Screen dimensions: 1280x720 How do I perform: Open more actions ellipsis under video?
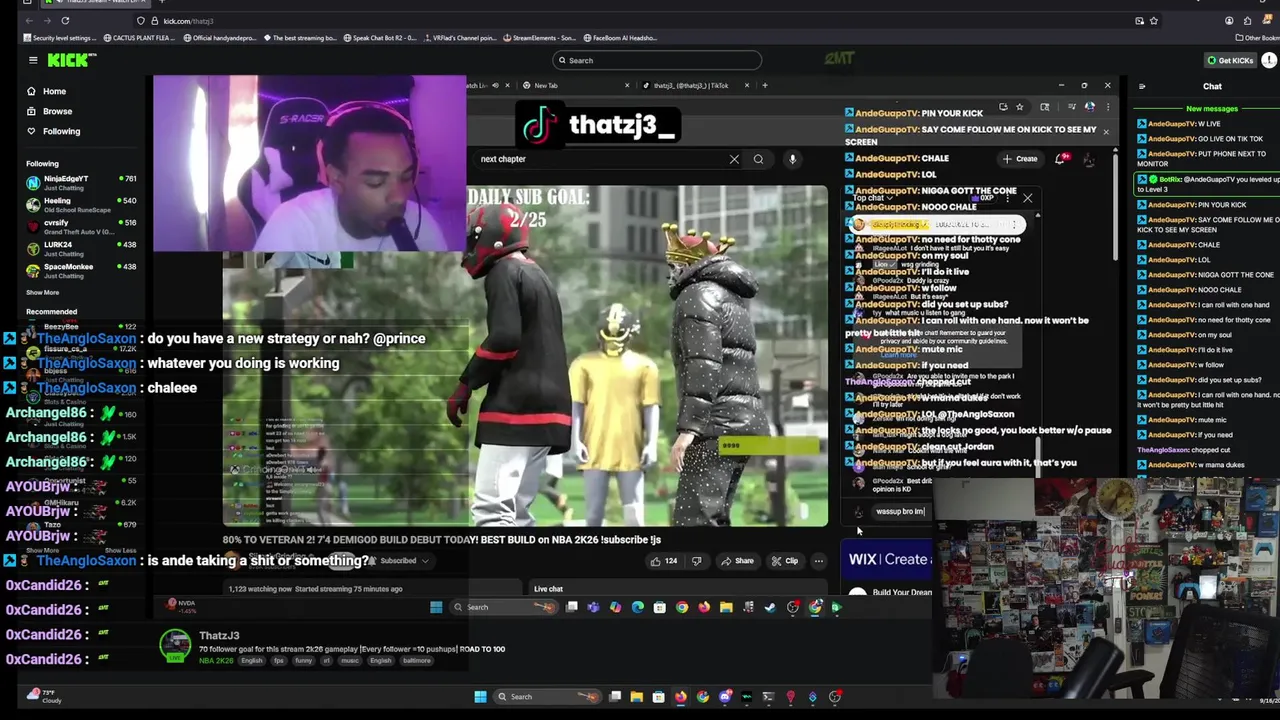pyautogui.click(x=818, y=561)
